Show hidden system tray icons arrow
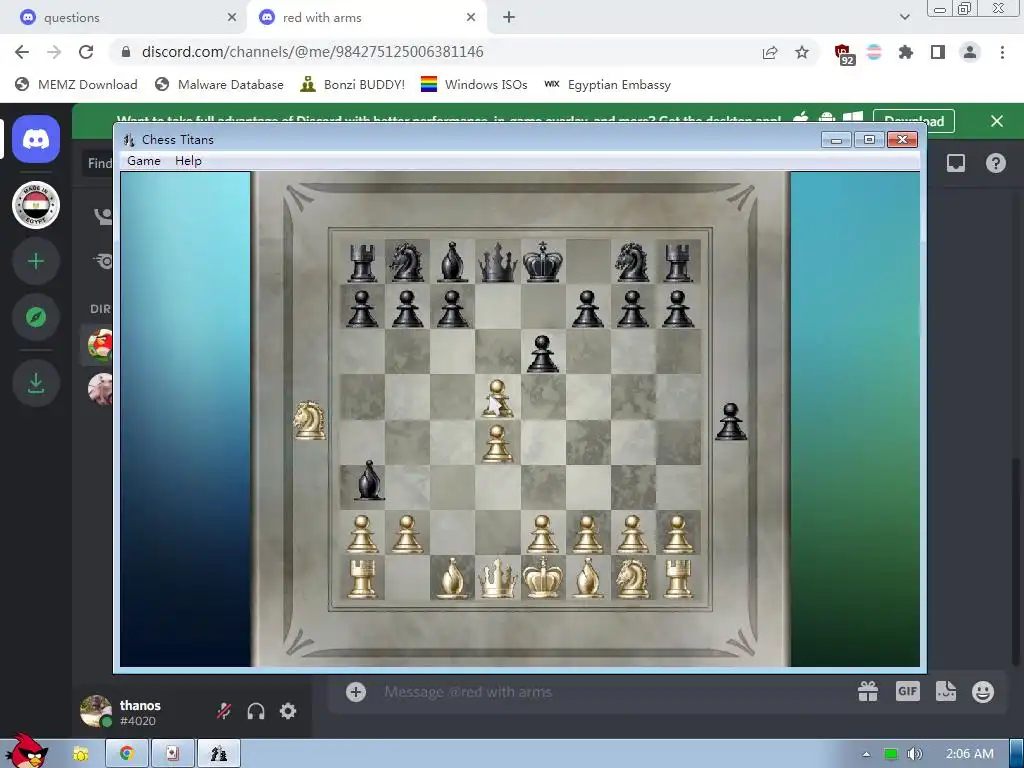Viewport: 1024px width, 768px height. click(x=866, y=754)
